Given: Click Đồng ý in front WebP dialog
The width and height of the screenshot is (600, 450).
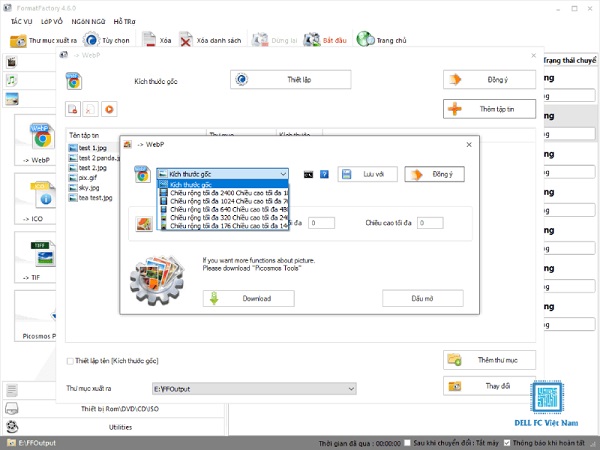Looking at the screenshot, I should pyautogui.click(x=435, y=174).
